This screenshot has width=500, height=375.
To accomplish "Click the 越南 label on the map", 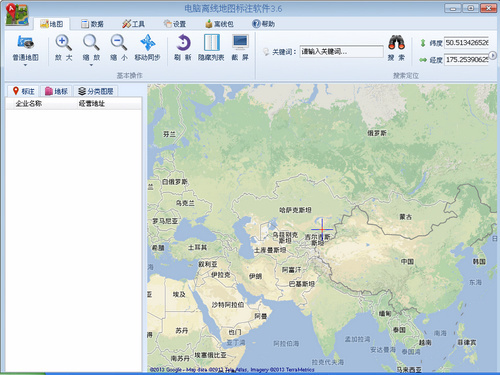I will click(x=425, y=342).
